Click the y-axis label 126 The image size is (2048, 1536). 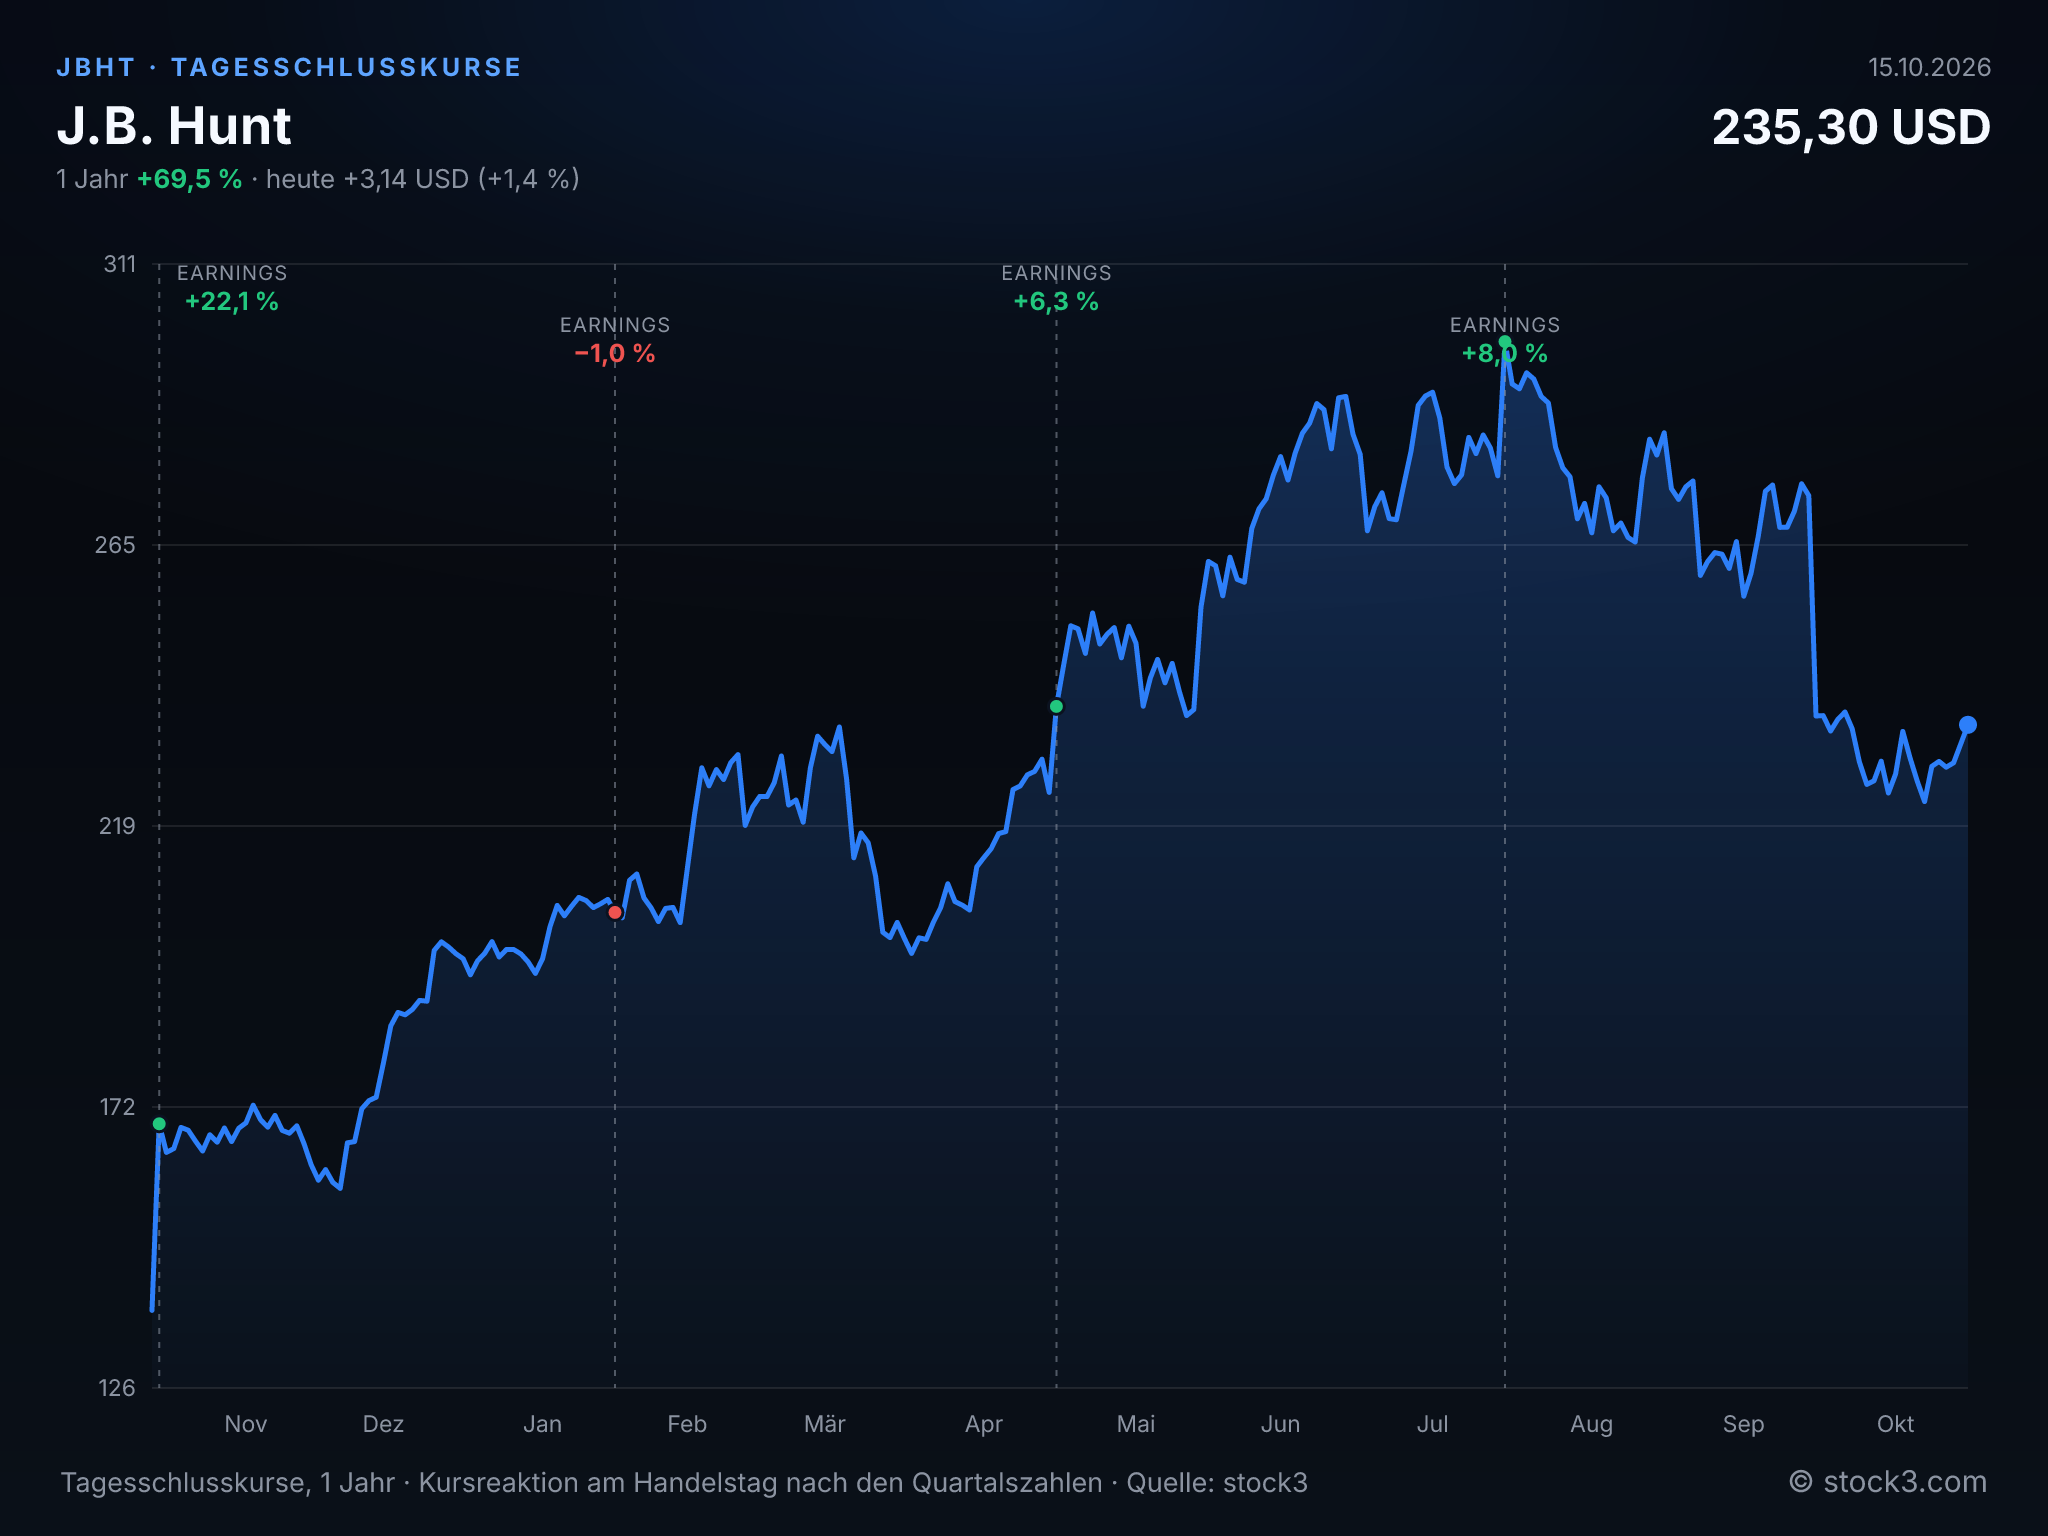[117, 1388]
